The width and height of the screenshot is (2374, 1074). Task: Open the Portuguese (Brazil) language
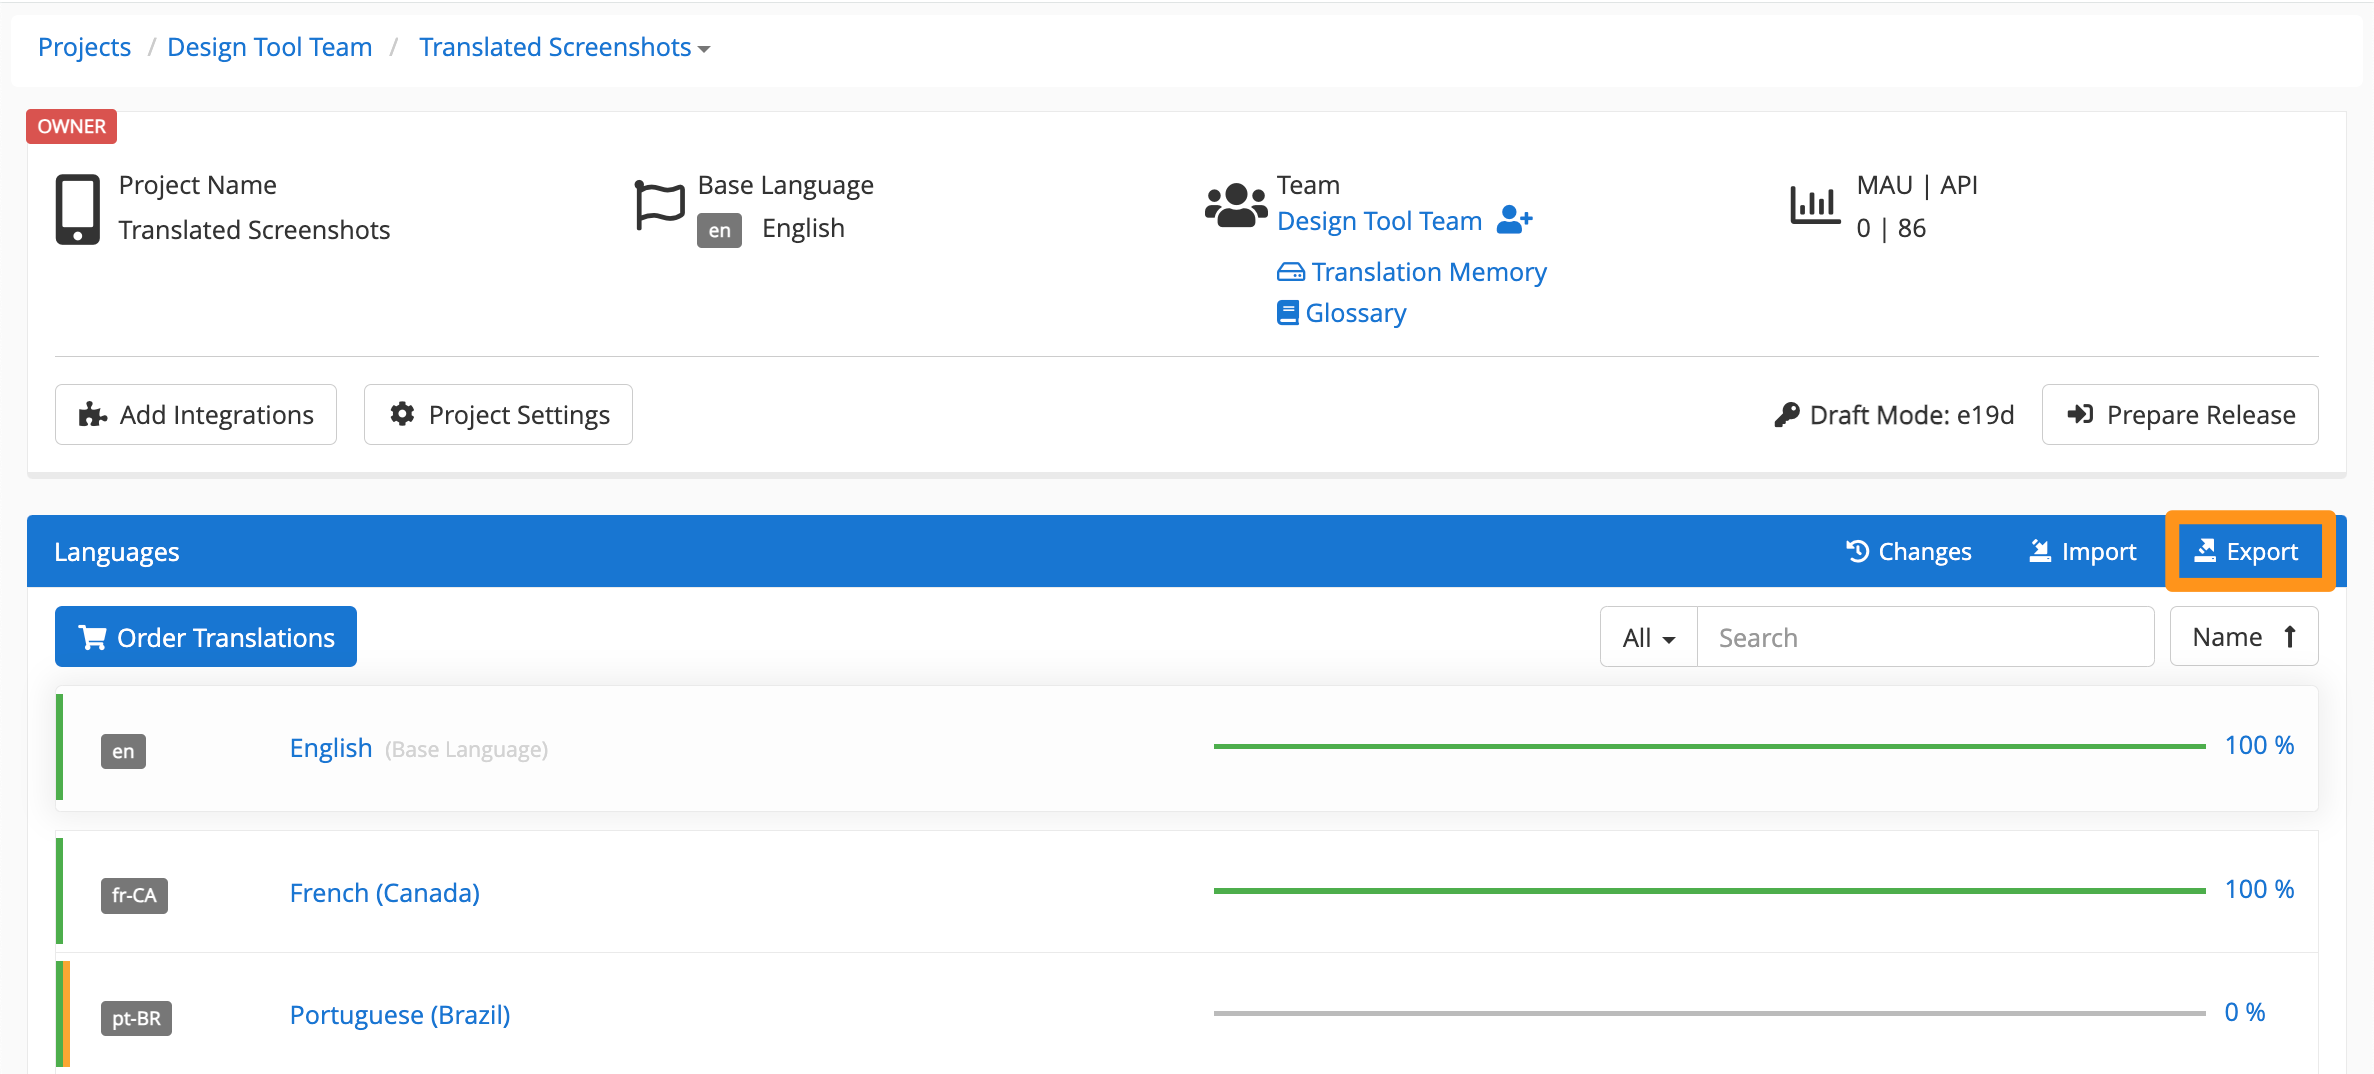[x=400, y=1015]
